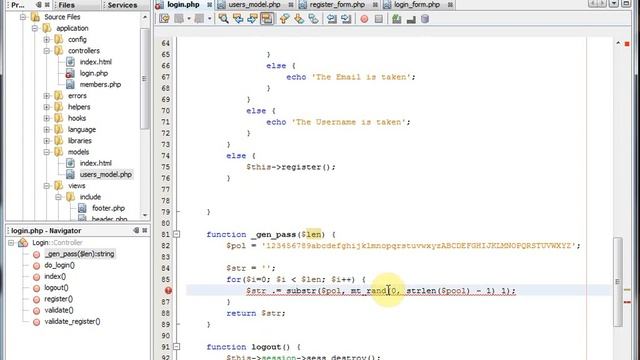Select users_model.php in the models folder
The height and width of the screenshot is (360, 640).
click(x=106, y=174)
